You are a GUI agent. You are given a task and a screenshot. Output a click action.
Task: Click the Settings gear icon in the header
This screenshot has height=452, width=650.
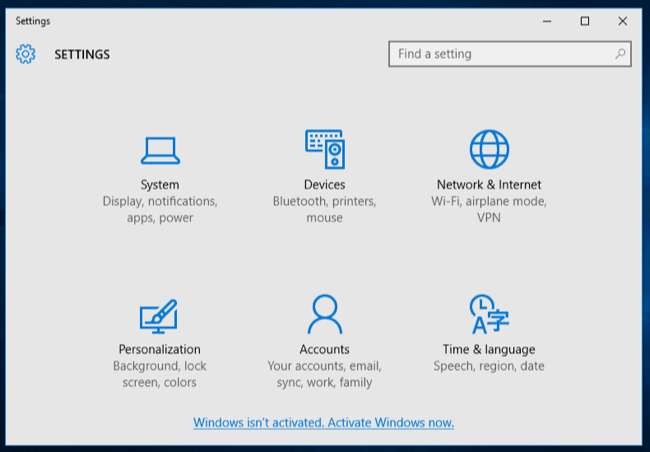[26, 54]
